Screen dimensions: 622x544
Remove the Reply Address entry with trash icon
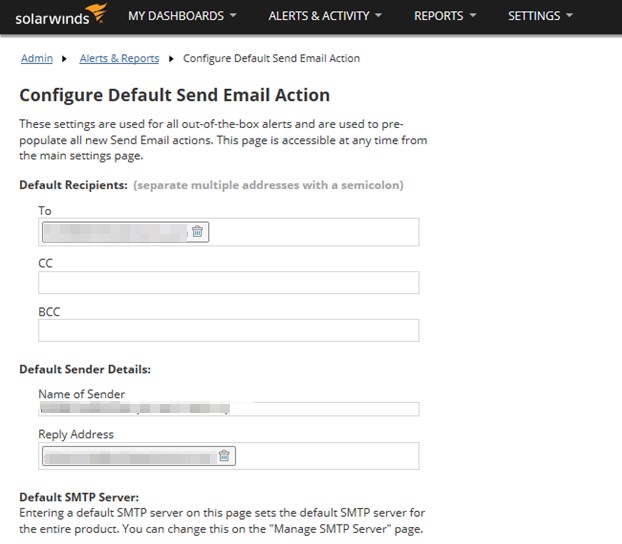[225, 456]
